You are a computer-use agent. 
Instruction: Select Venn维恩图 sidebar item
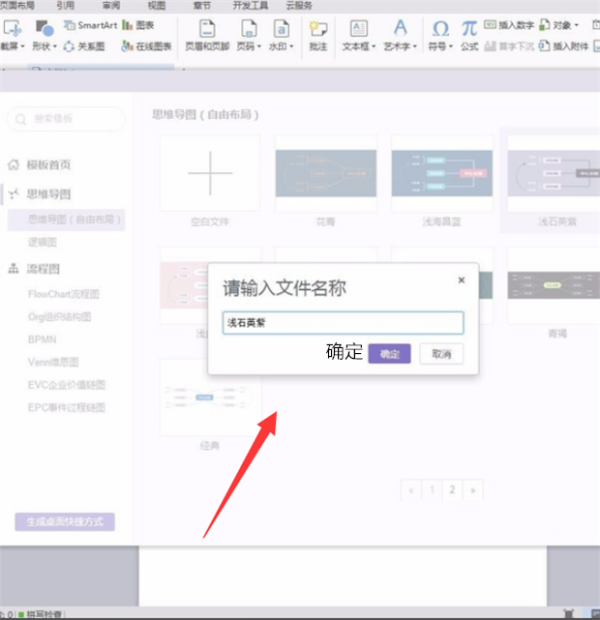[53, 362]
